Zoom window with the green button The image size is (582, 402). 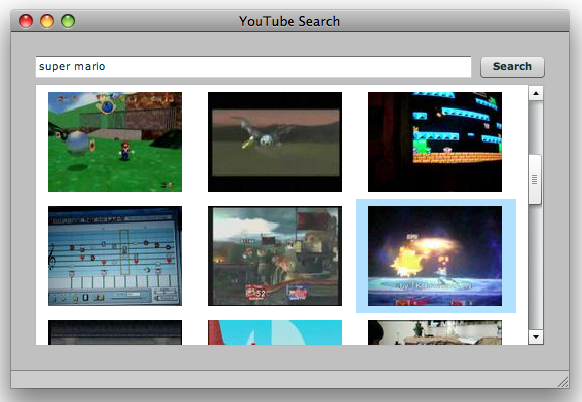tap(68, 21)
